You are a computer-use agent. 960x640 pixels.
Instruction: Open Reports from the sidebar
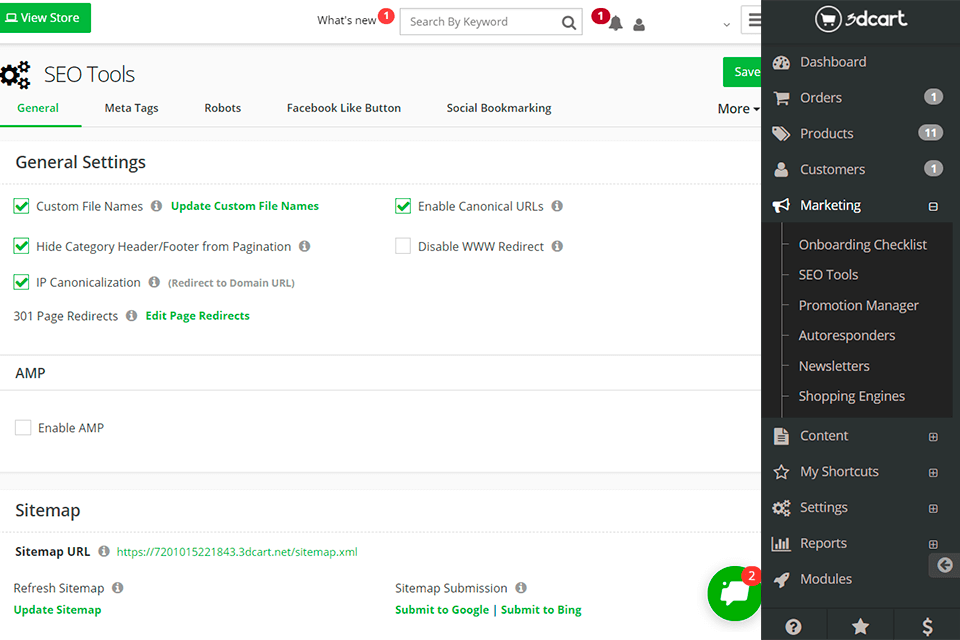[824, 543]
